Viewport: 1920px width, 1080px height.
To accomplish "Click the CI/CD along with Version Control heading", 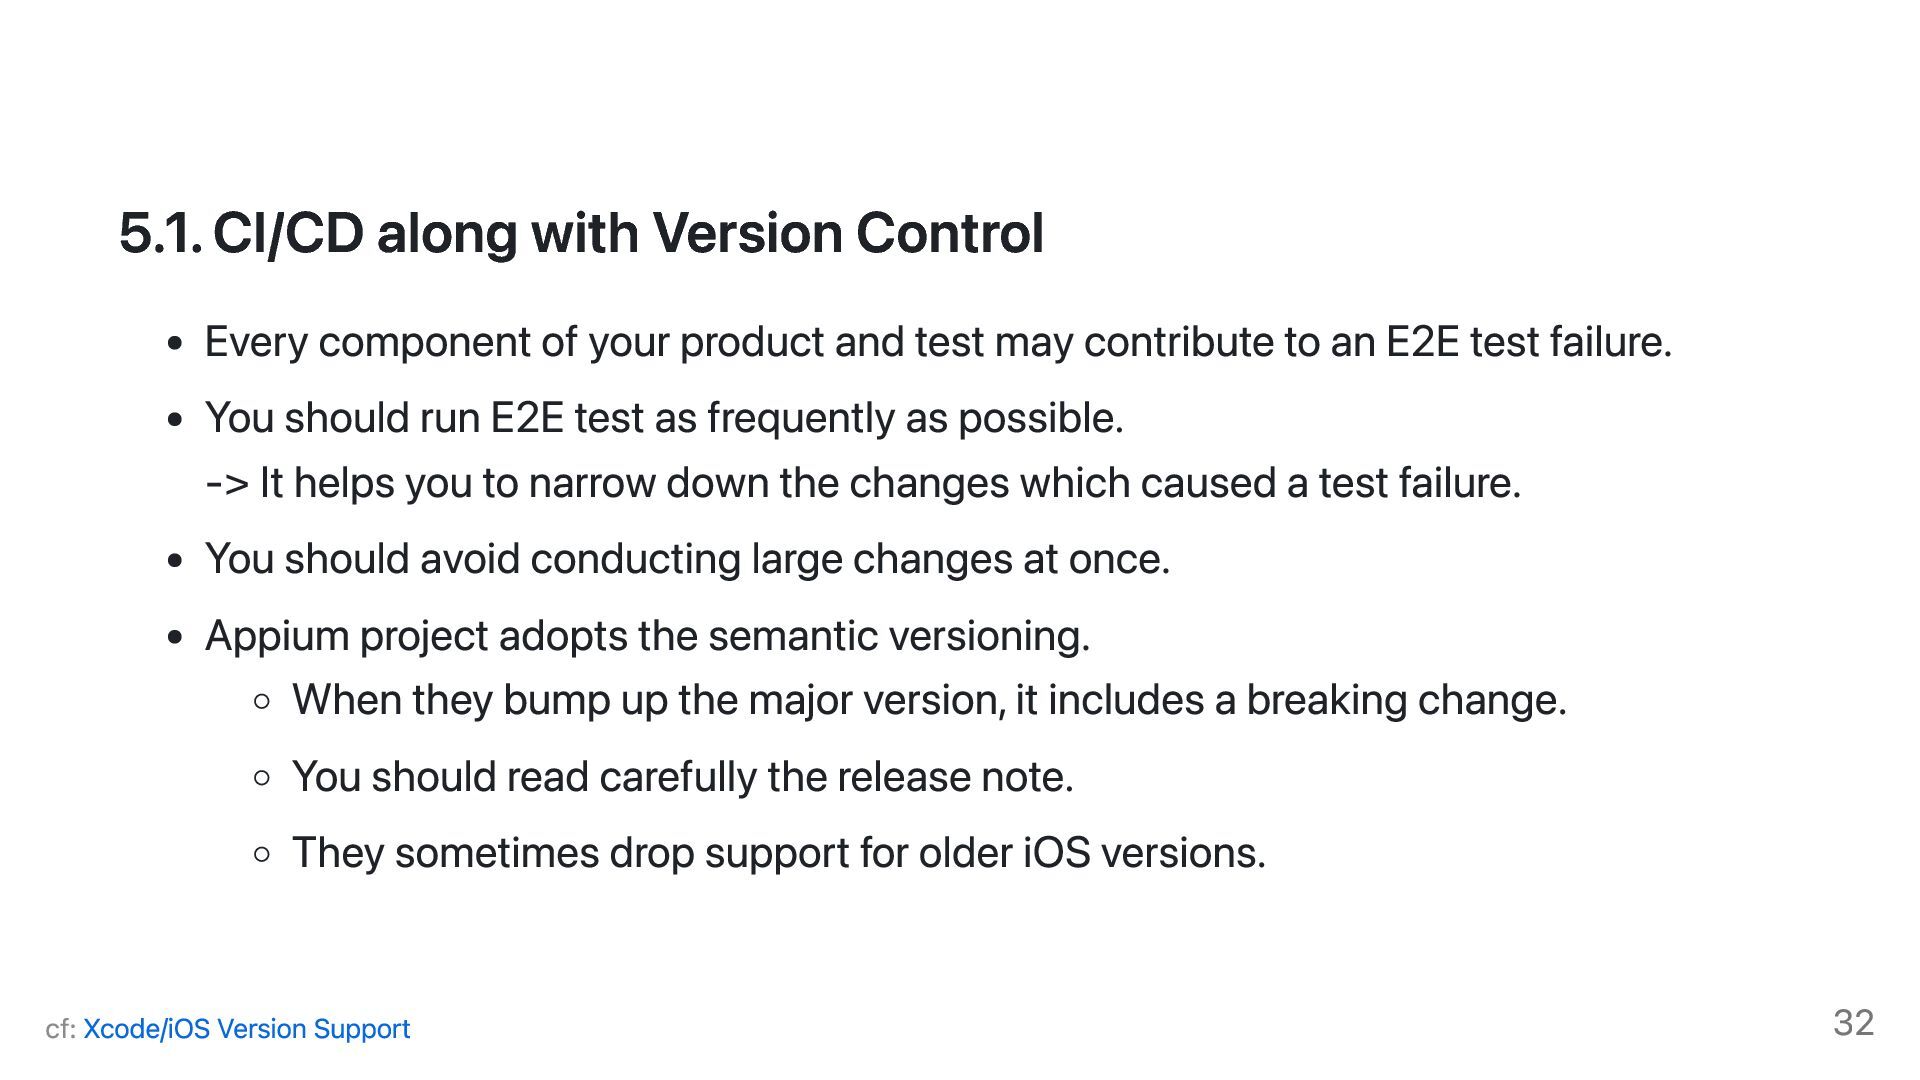I will point(628,233).
